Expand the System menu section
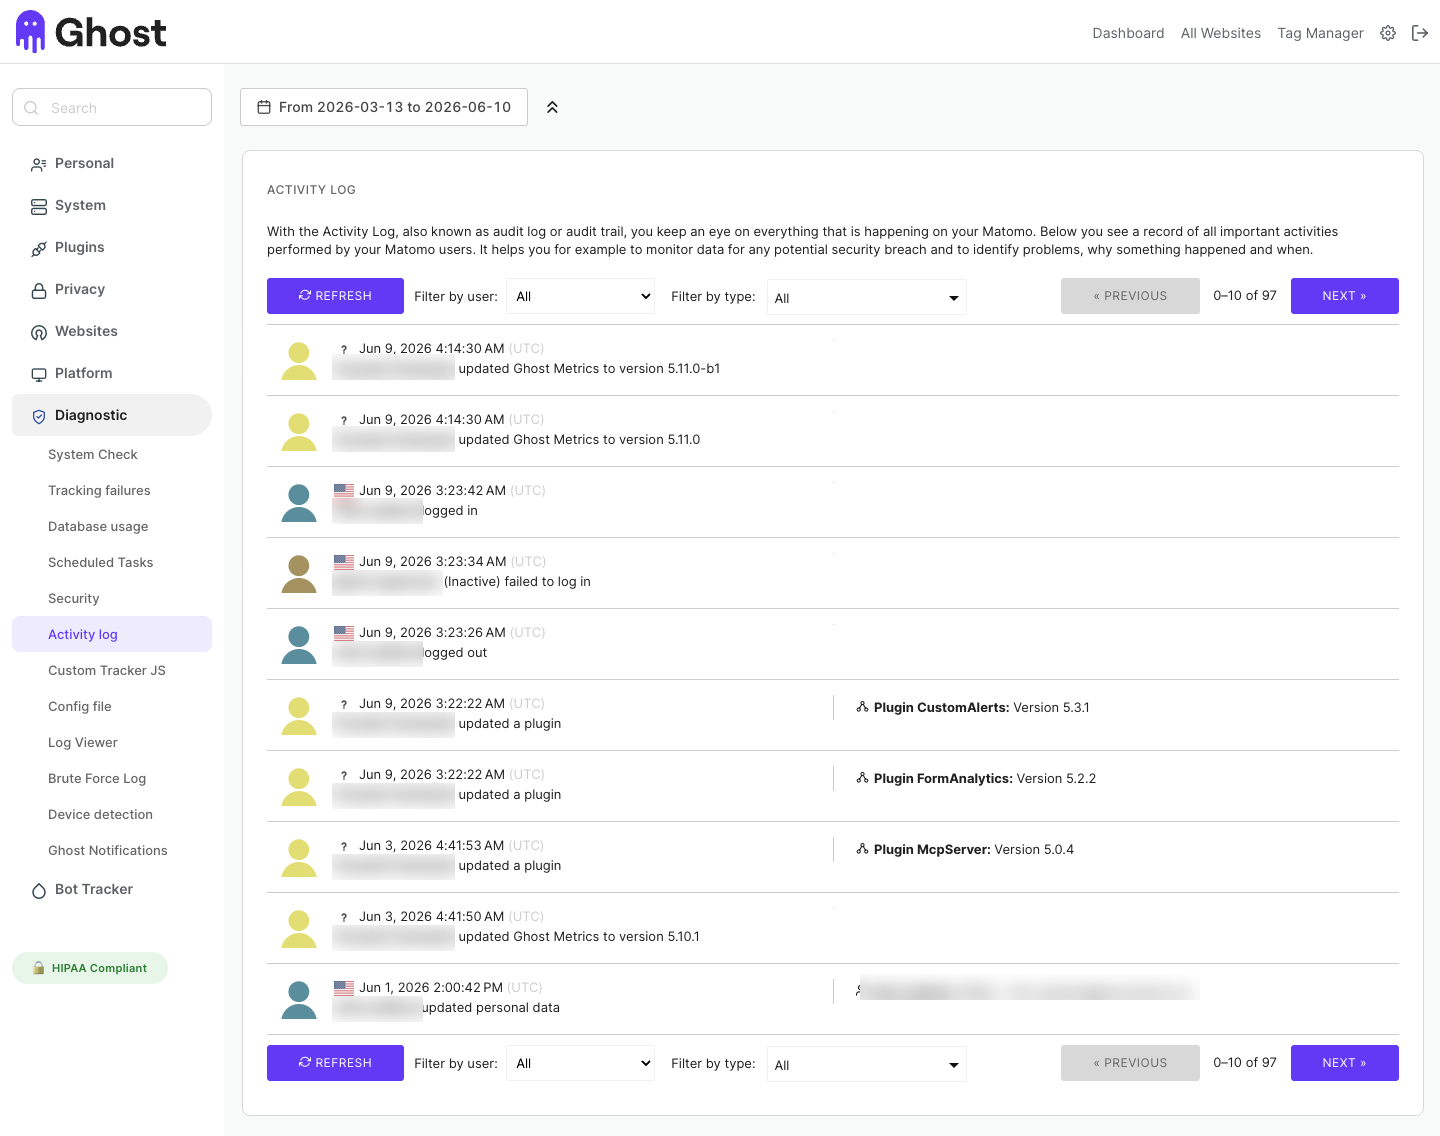Screen dimensions: 1440x1136 (112, 205)
